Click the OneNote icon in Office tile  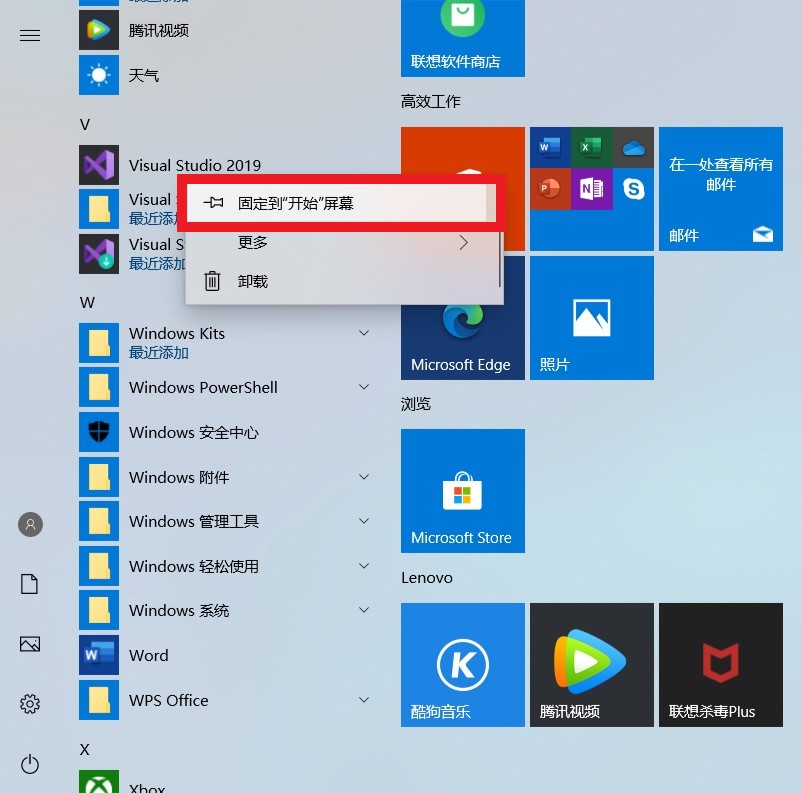(591, 189)
